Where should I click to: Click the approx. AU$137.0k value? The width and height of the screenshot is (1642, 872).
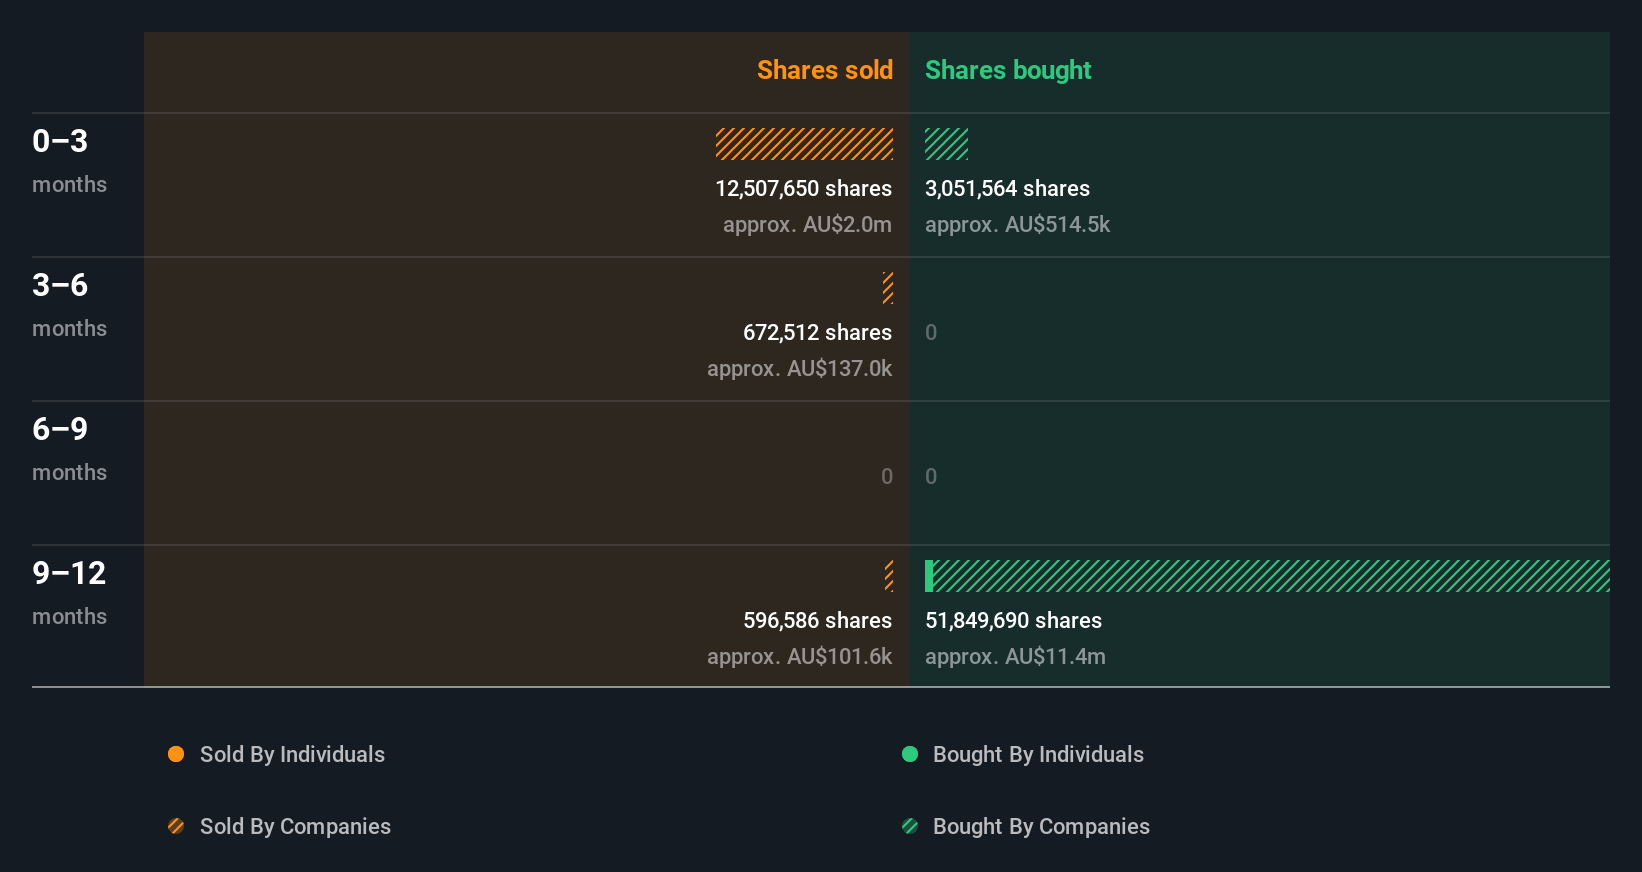tap(799, 368)
